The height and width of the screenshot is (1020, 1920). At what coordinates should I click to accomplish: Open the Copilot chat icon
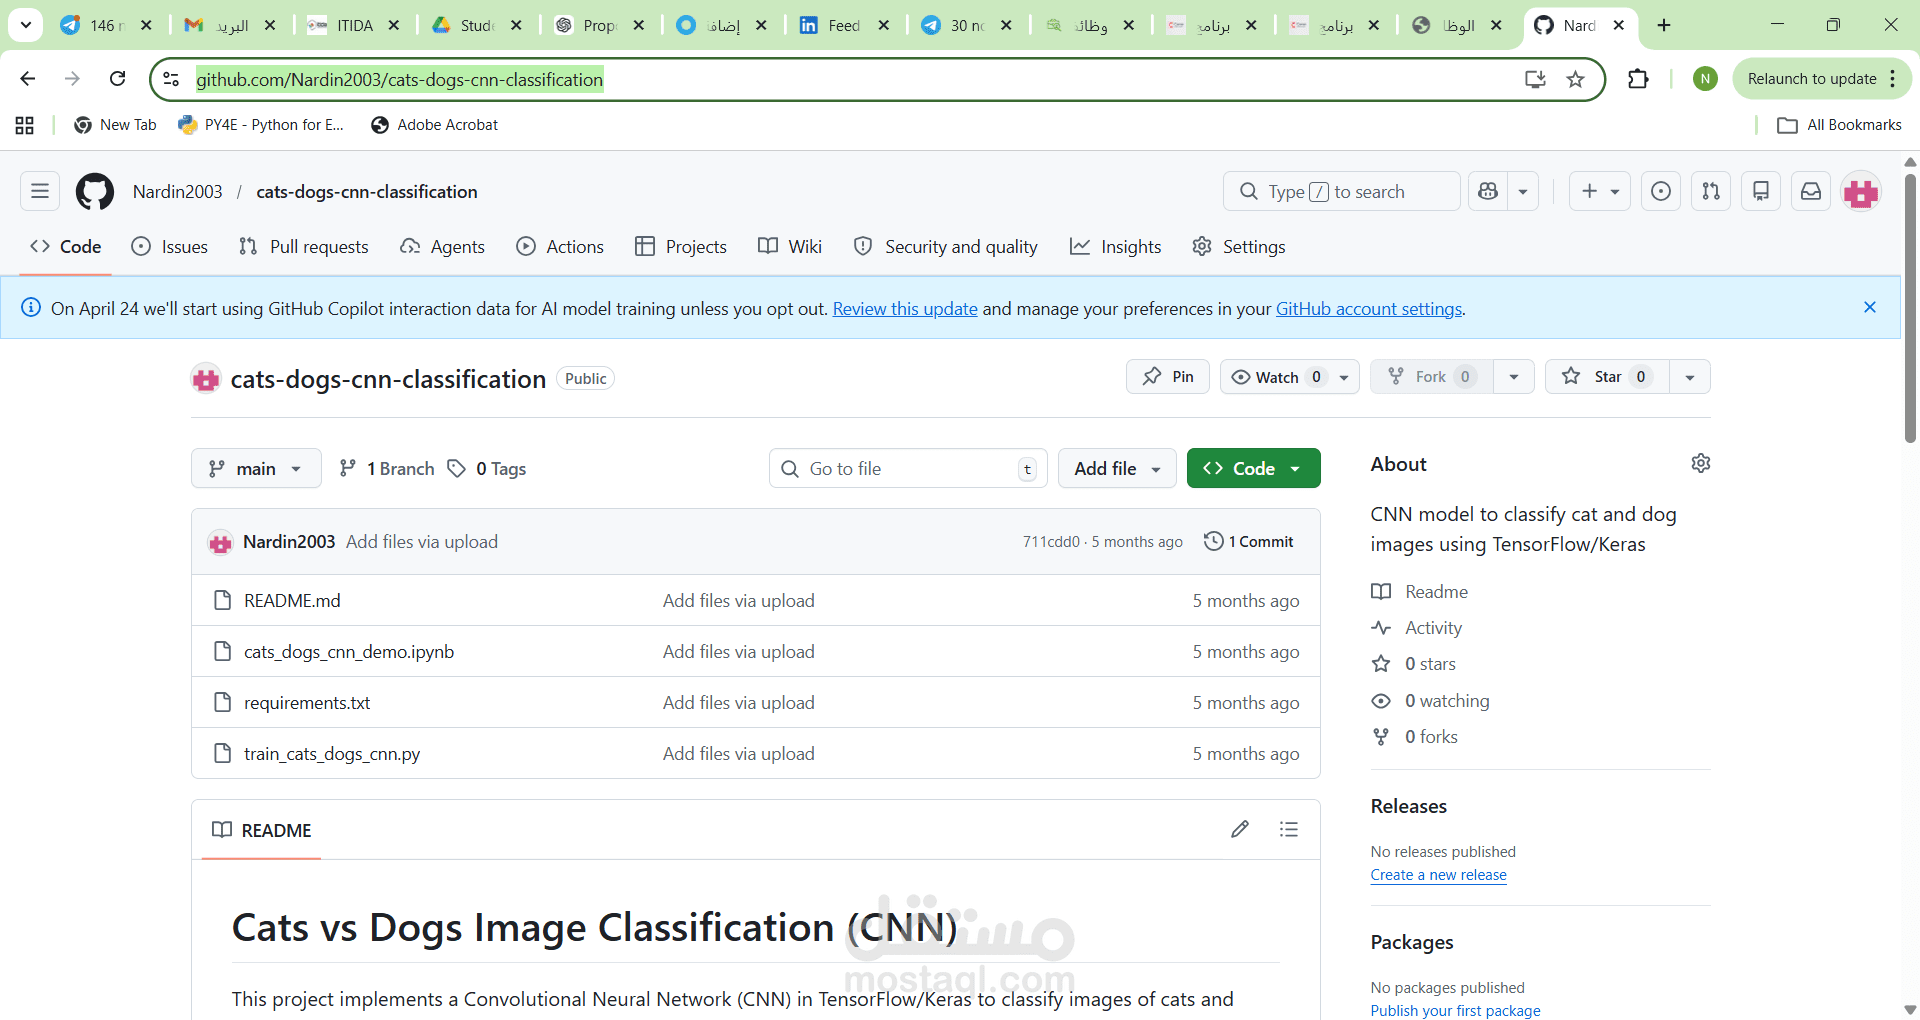click(x=1488, y=191)
